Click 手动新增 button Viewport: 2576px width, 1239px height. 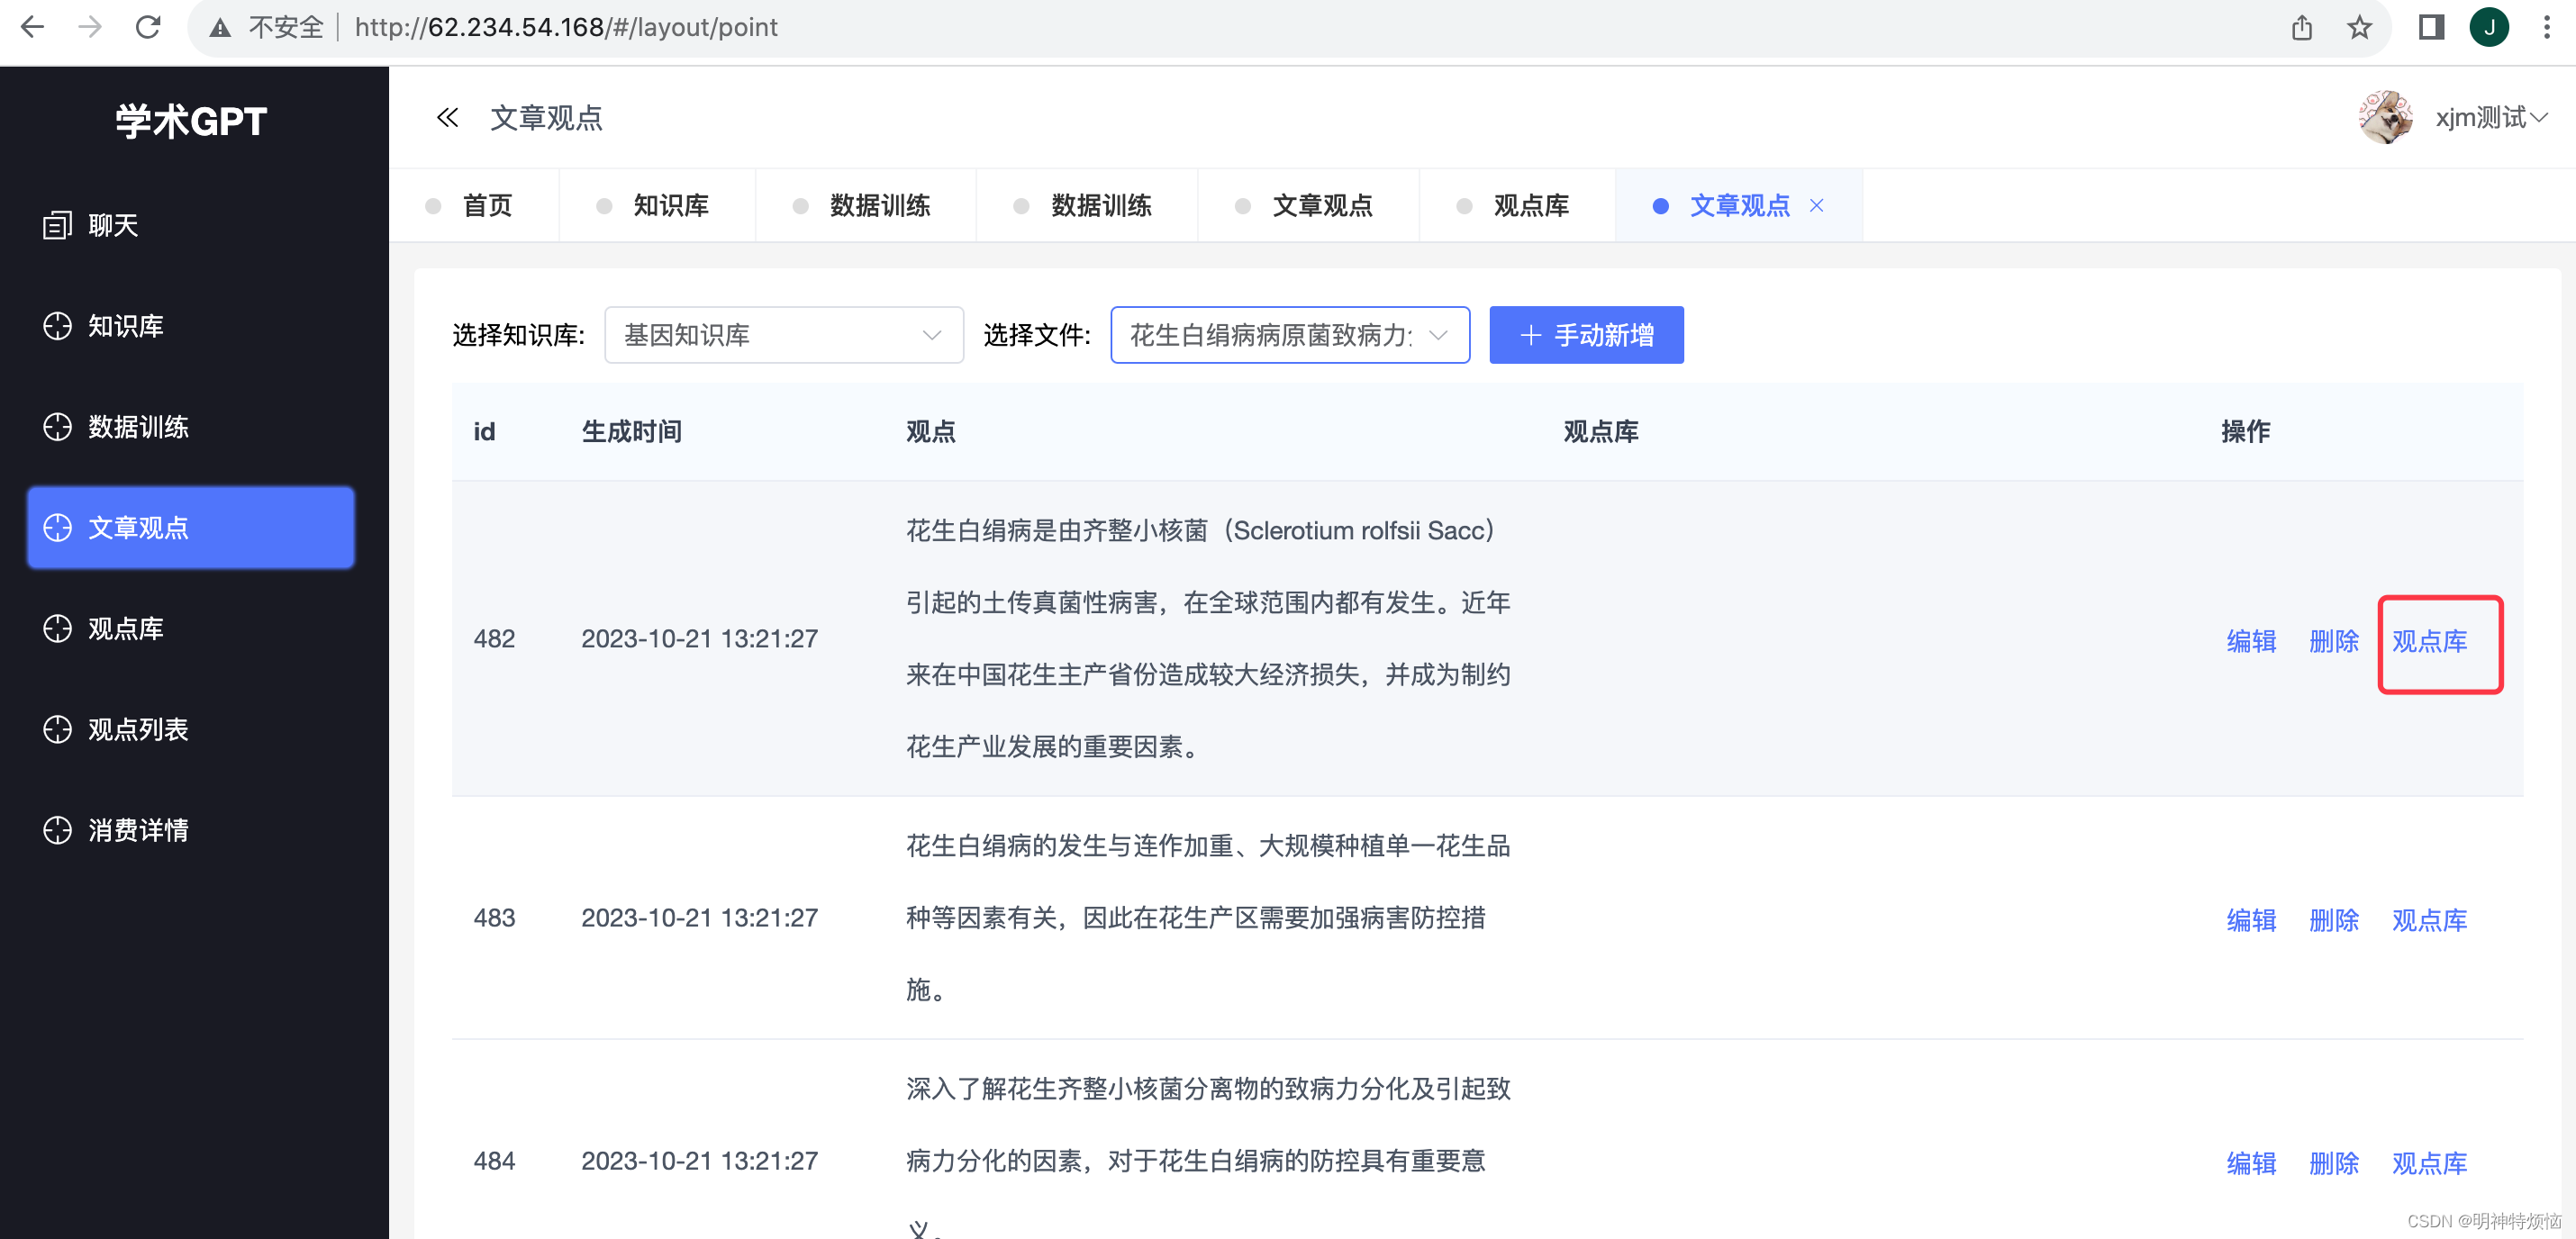[x=1586, y=335]
